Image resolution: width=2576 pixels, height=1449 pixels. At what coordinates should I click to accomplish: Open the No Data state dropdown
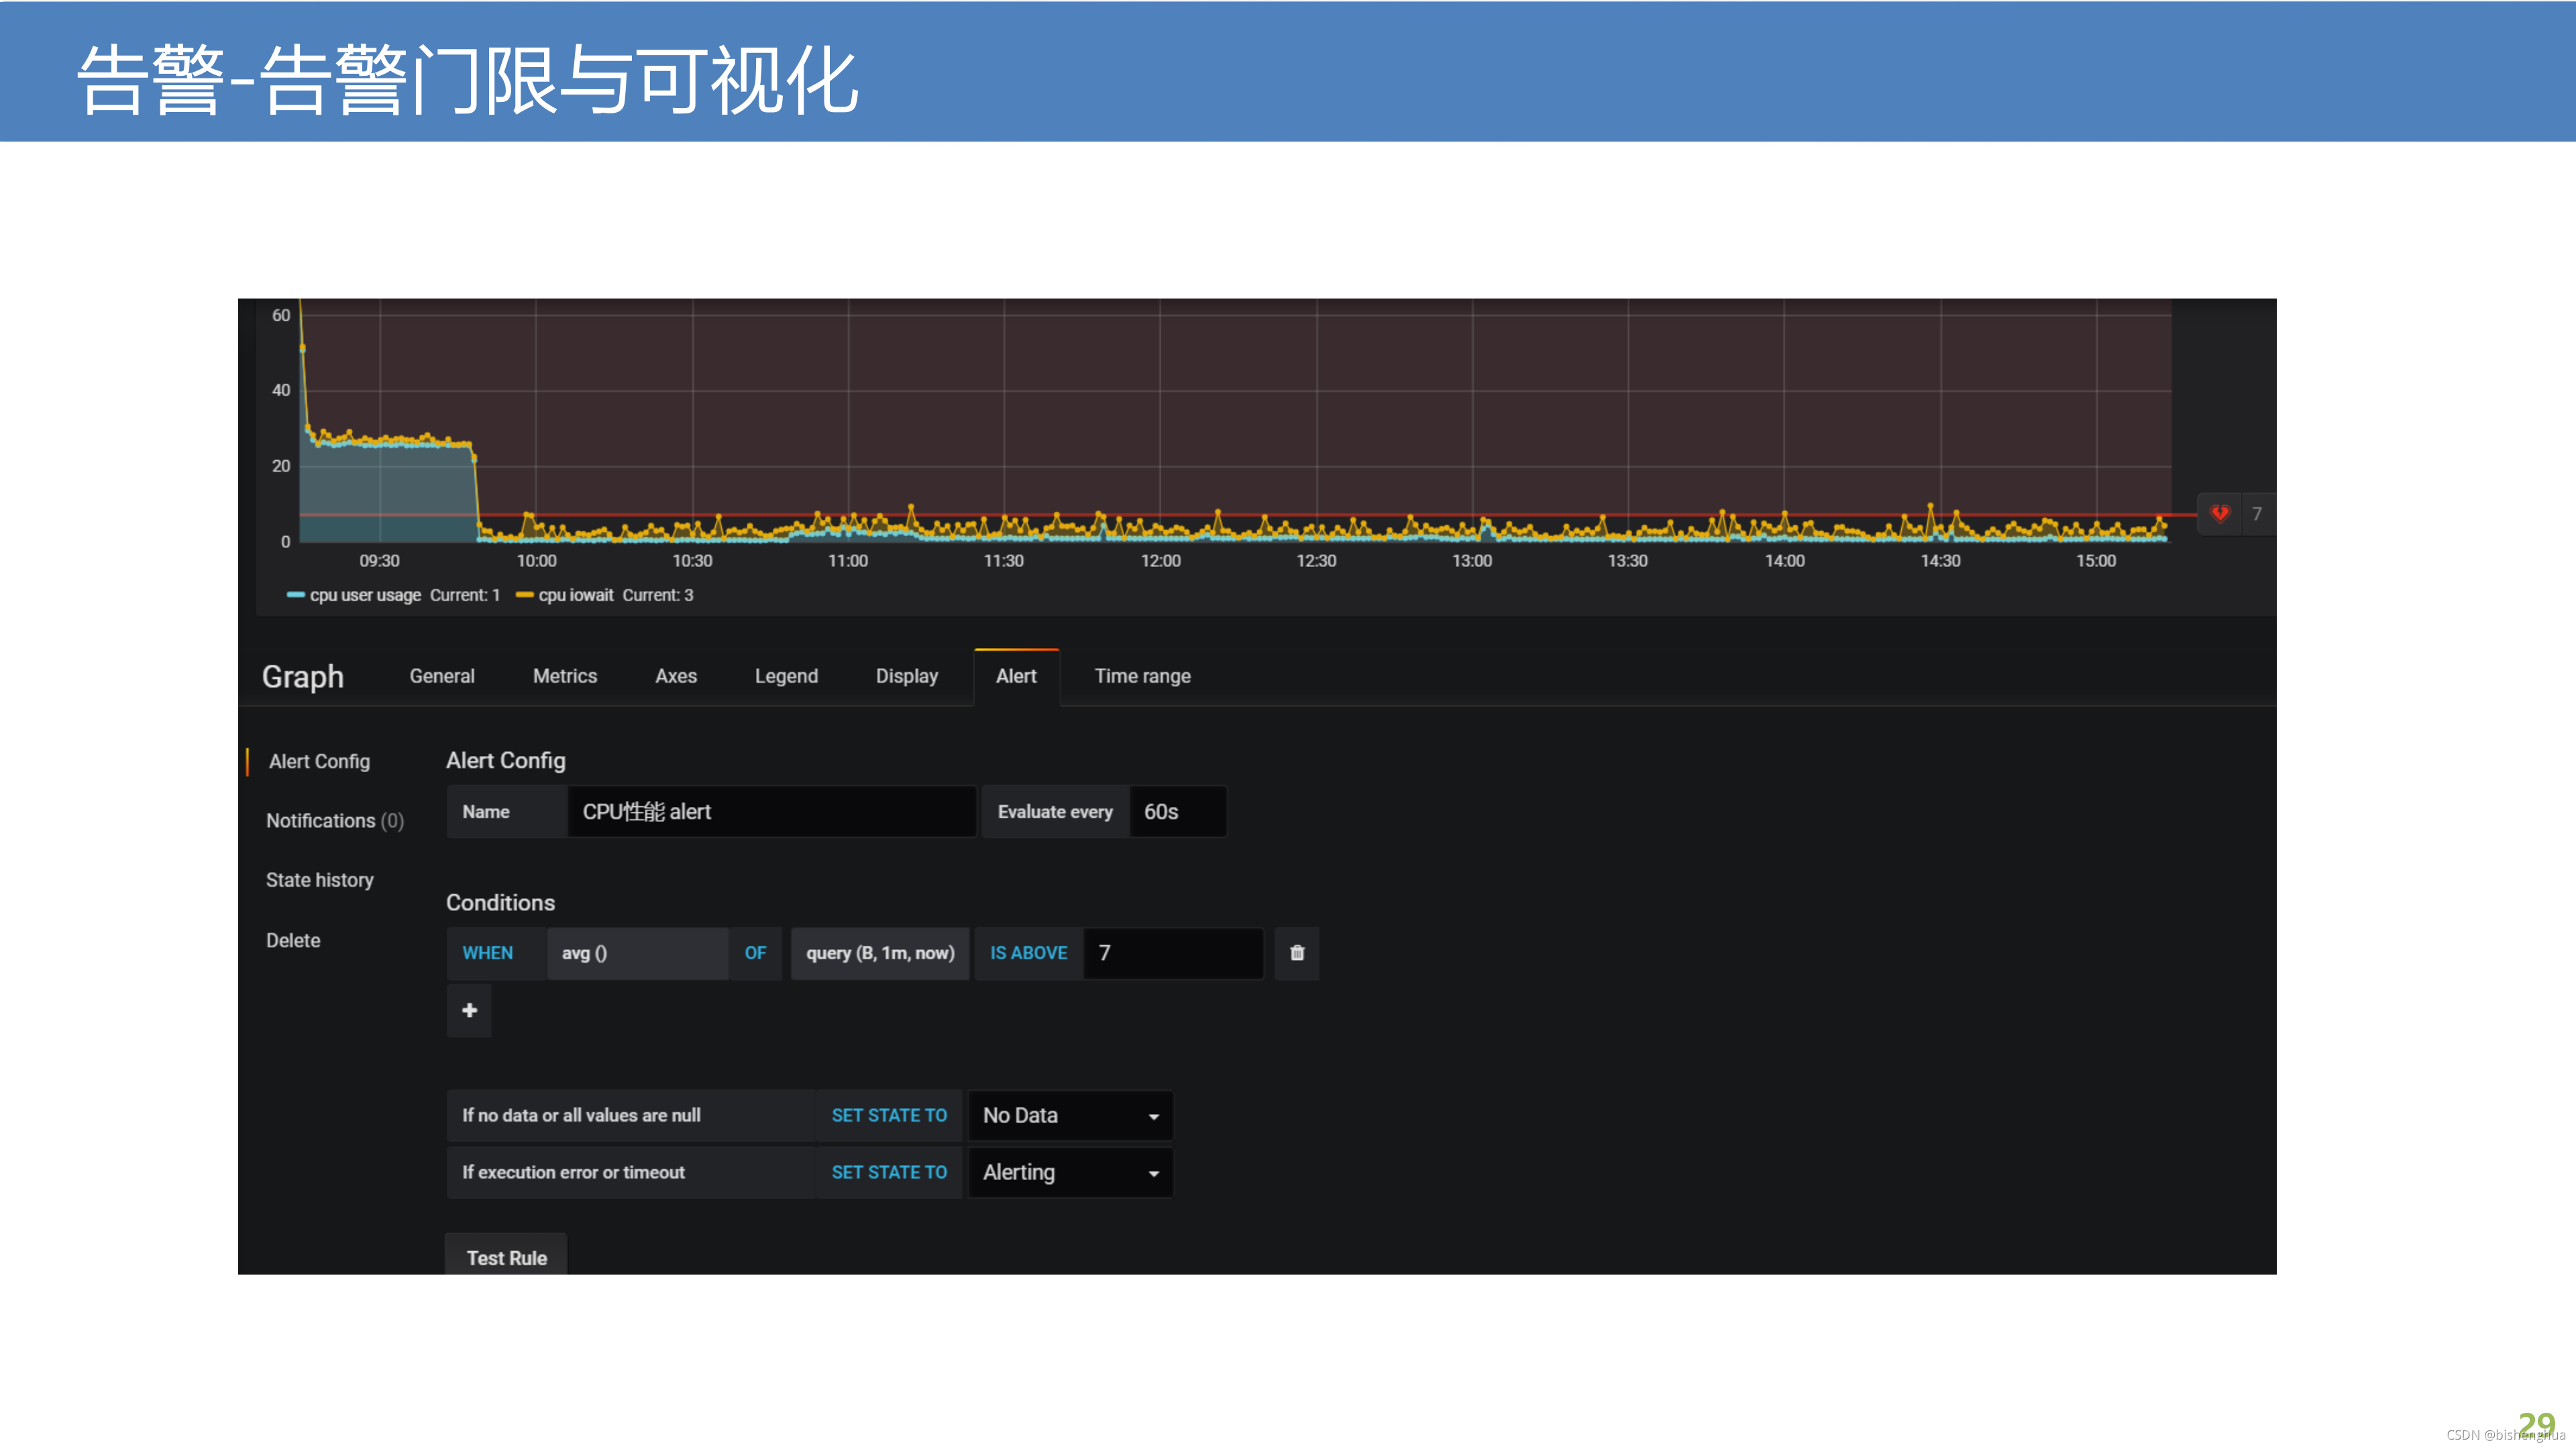pyautogui.click(x=1069, y=1115)
